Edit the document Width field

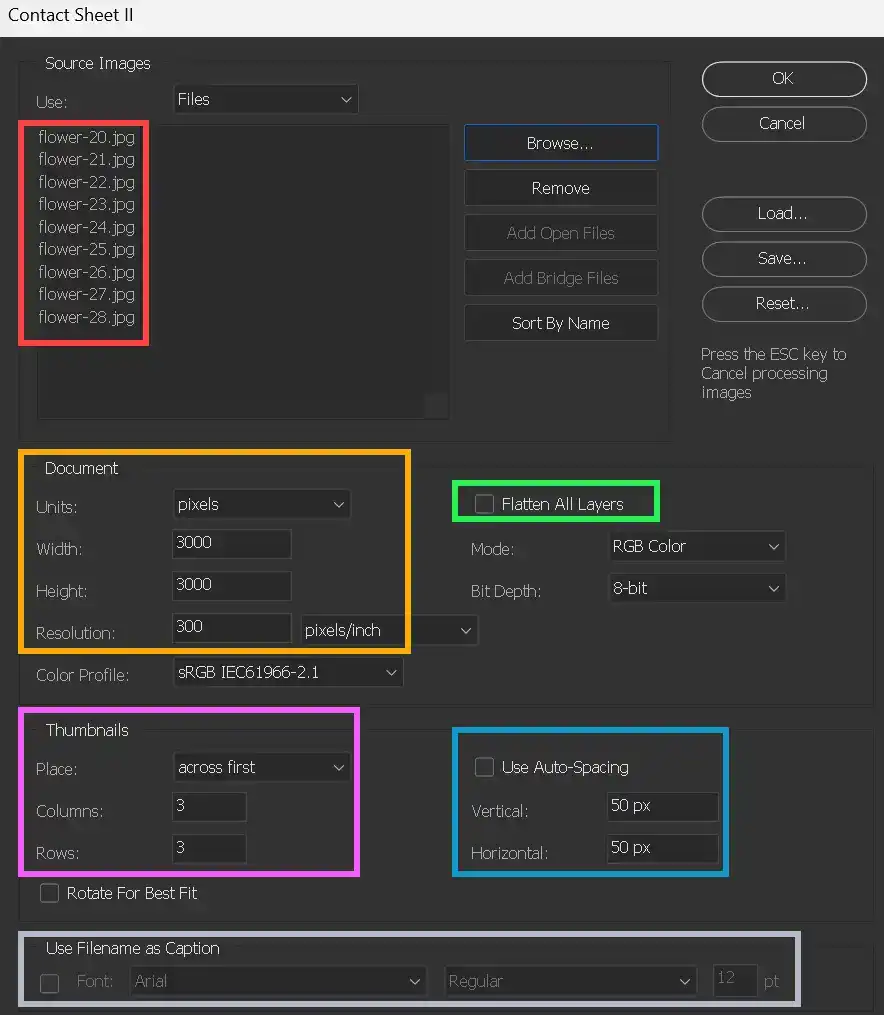[231, 544]
